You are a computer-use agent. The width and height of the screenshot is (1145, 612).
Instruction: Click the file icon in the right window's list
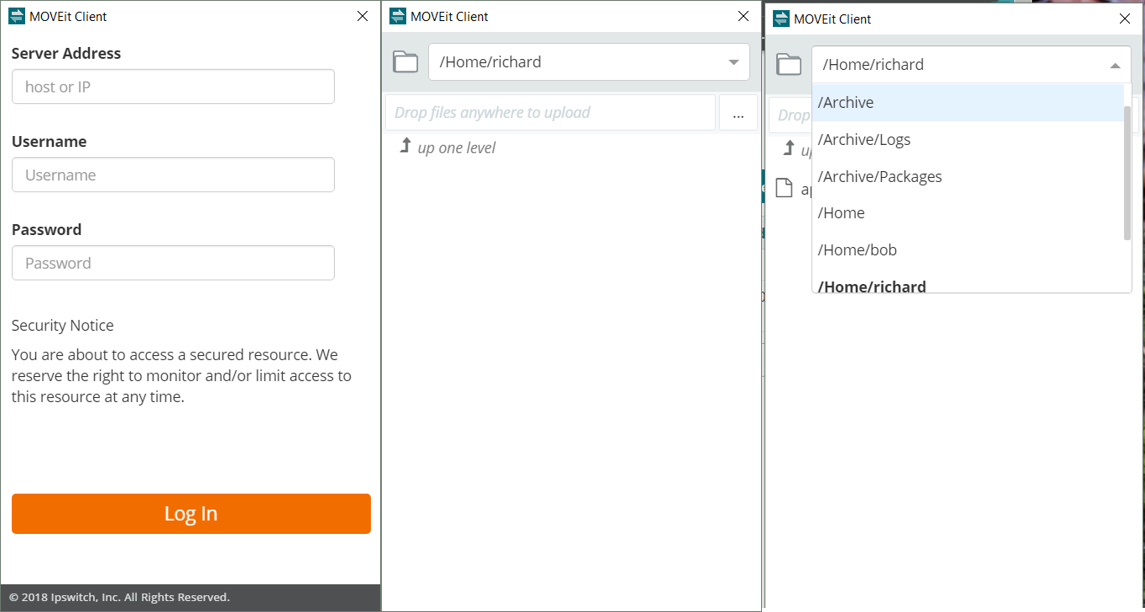coord(785,188)
